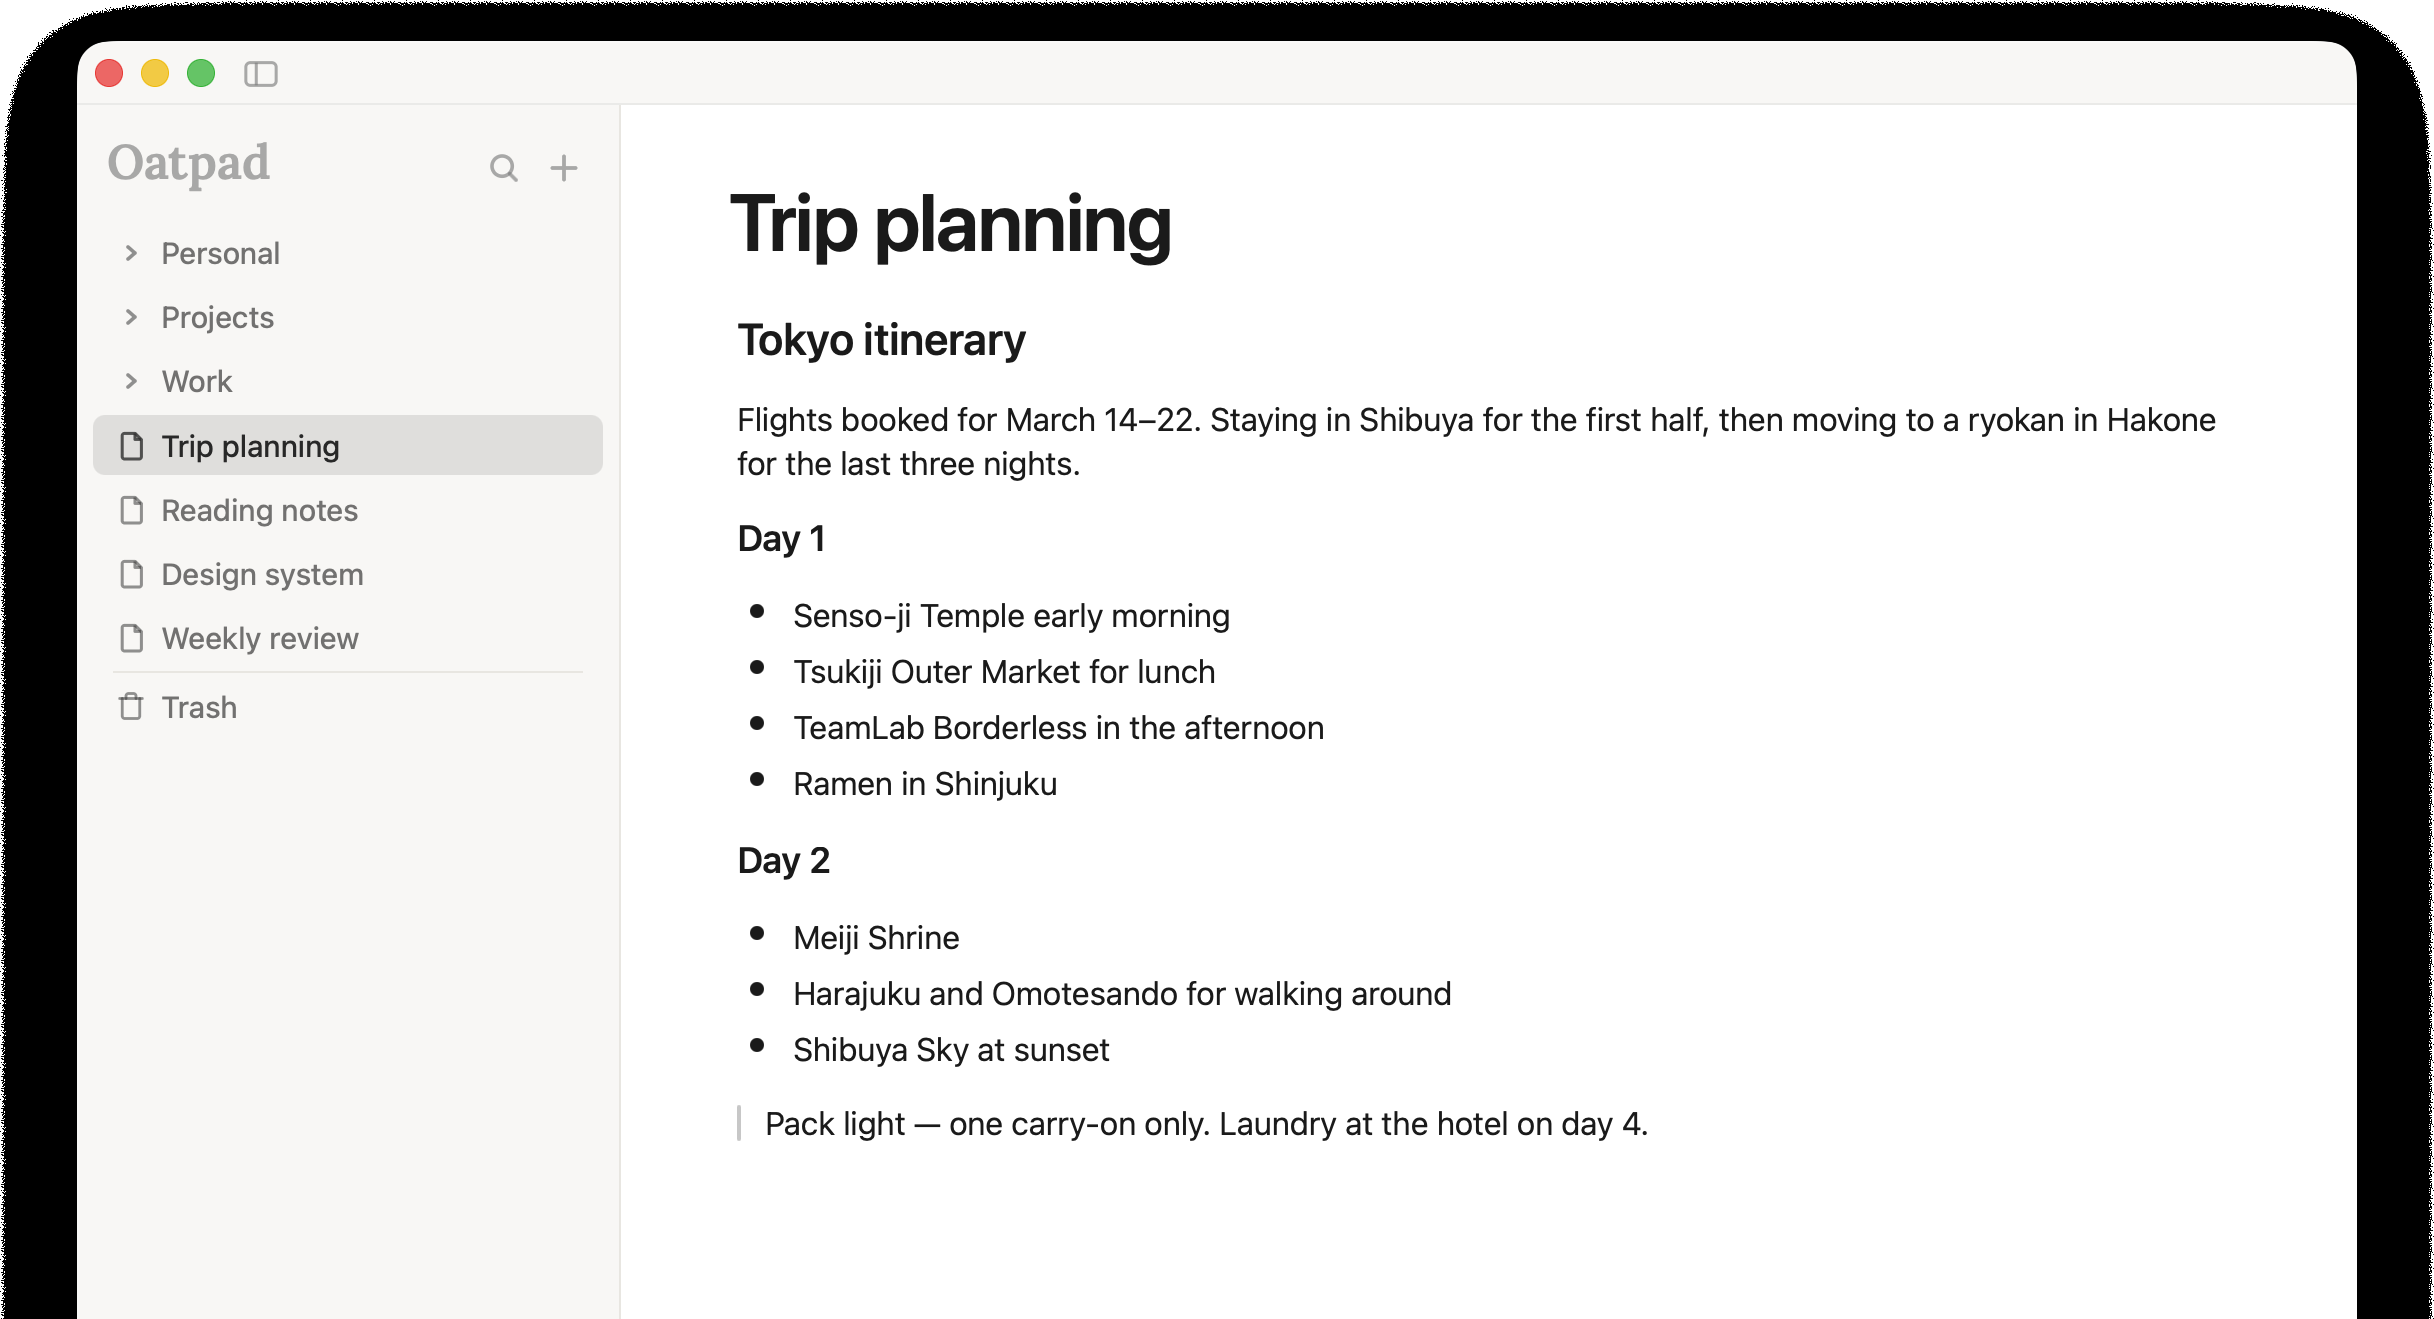Create a new note with the plus icon
Screen dimensions: 2434x1319
pos(564,168)
